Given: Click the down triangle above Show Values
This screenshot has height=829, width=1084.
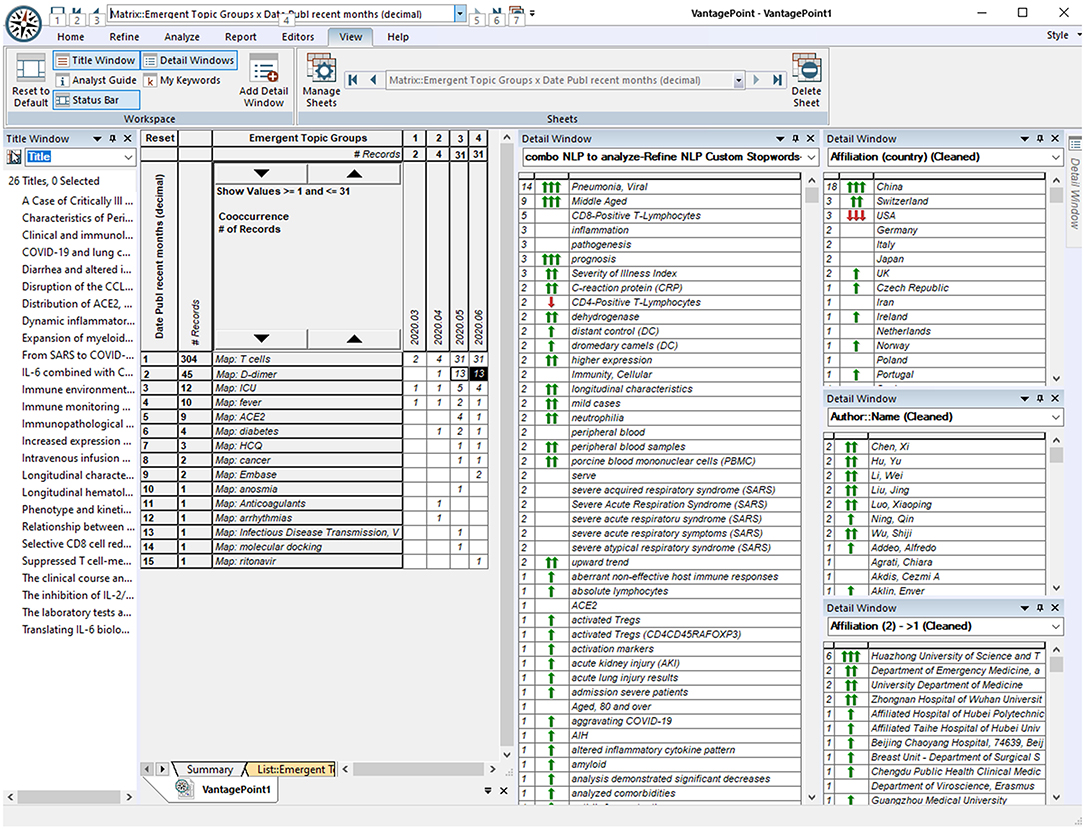Looking at the screenshot, I should pyautogui.click(x=261, y=174).
